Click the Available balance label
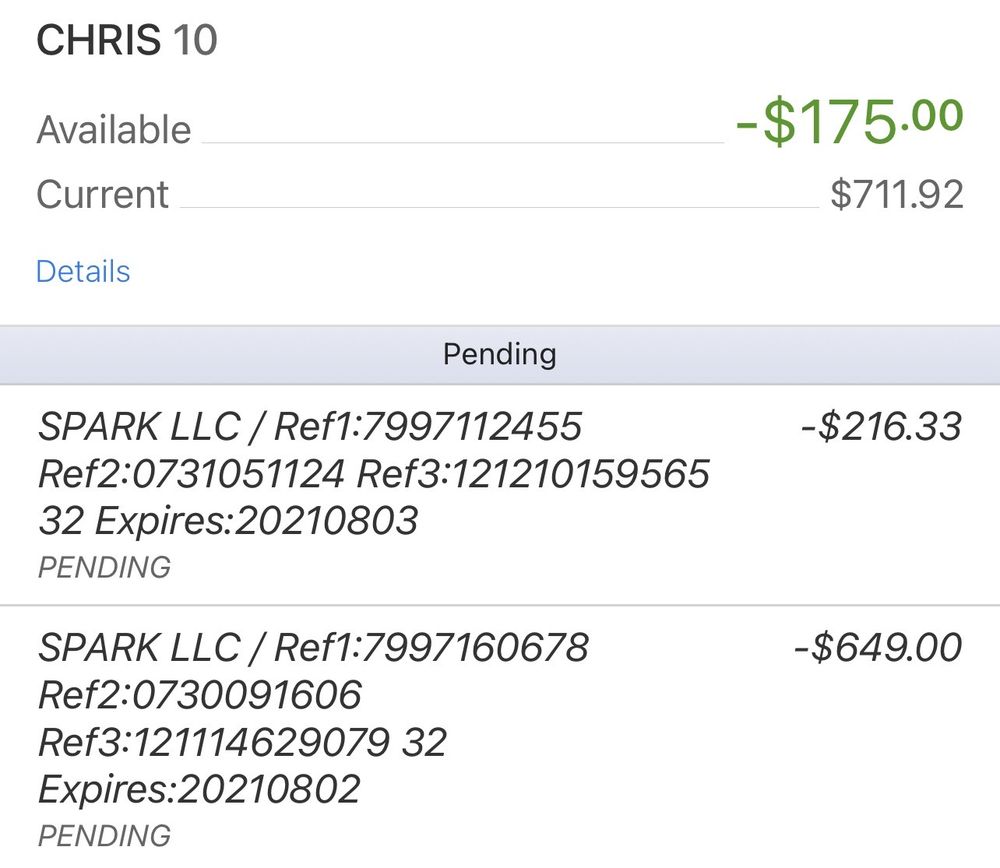The image size is (1000, 868). [x=114, y=130]
